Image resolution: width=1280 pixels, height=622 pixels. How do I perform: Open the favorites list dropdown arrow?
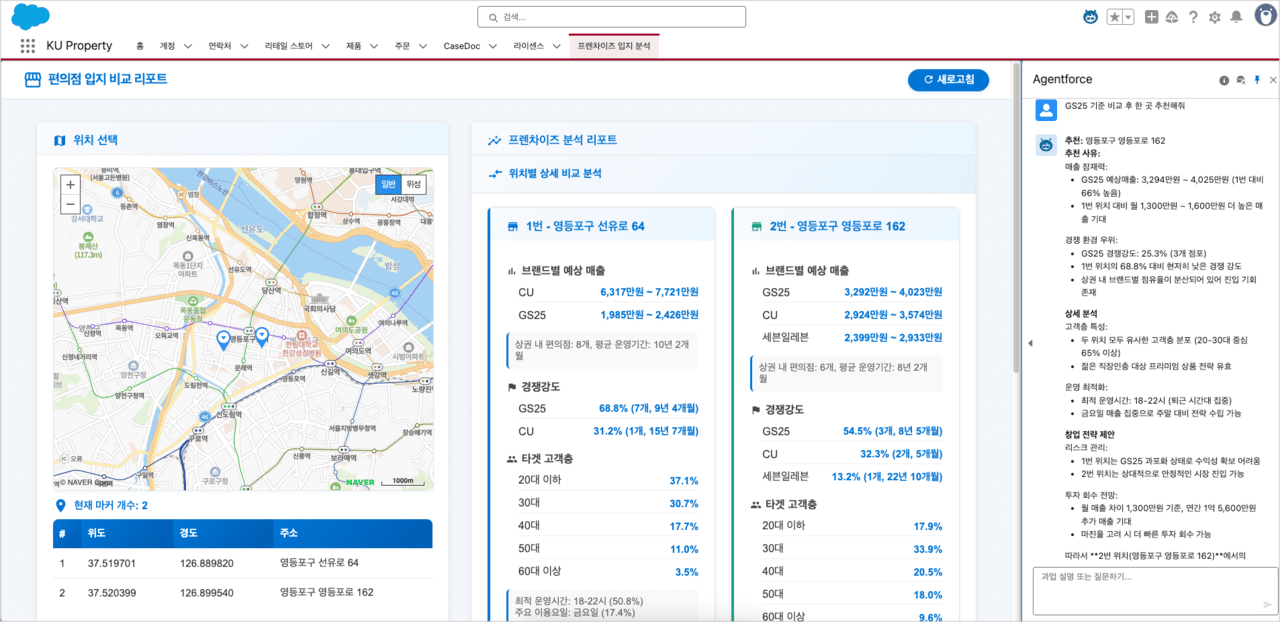(x=1127, y=16)
